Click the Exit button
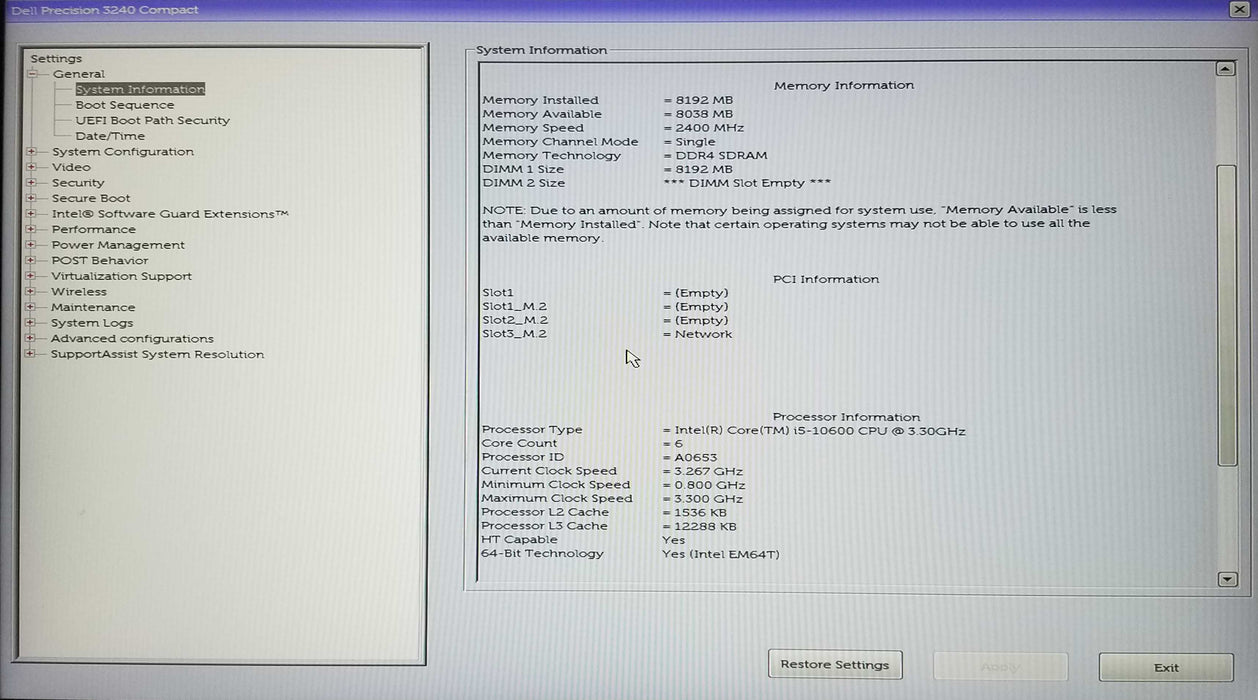This screenshot has height=700, width=1258. pos(1166,667)
